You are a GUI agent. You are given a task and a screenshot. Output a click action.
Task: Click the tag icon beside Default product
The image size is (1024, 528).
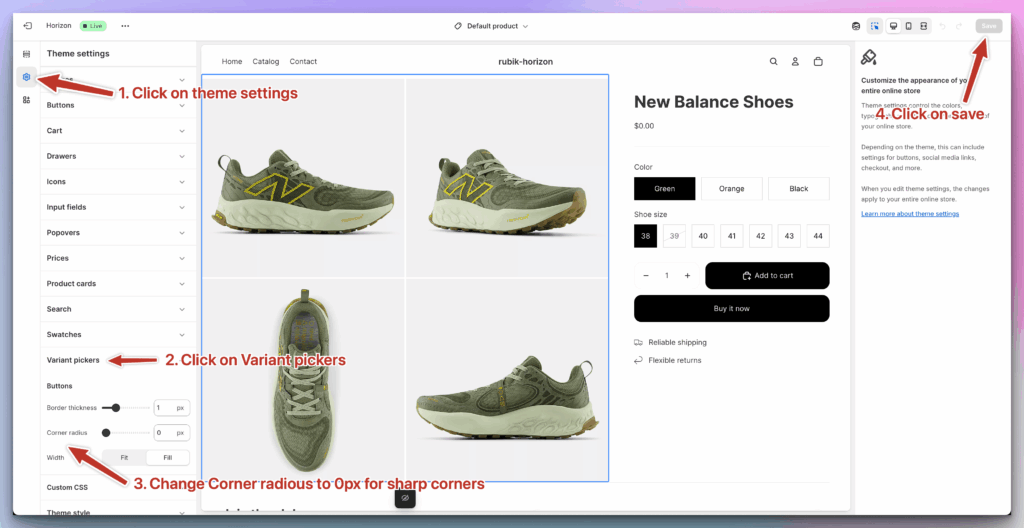point(458,26)
